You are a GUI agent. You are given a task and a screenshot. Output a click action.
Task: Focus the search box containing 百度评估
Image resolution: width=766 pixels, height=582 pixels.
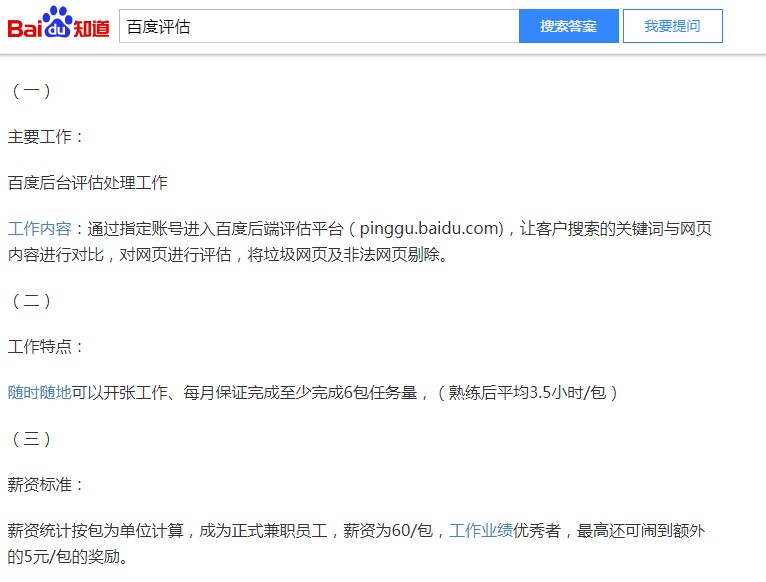click(319, 26)
